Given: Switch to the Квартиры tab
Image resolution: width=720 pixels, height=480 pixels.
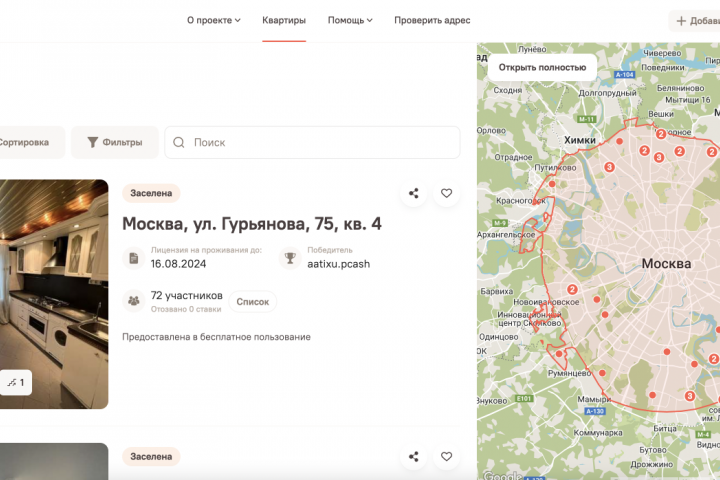Looking at the screenshot, I should click(x=284, y=20).
